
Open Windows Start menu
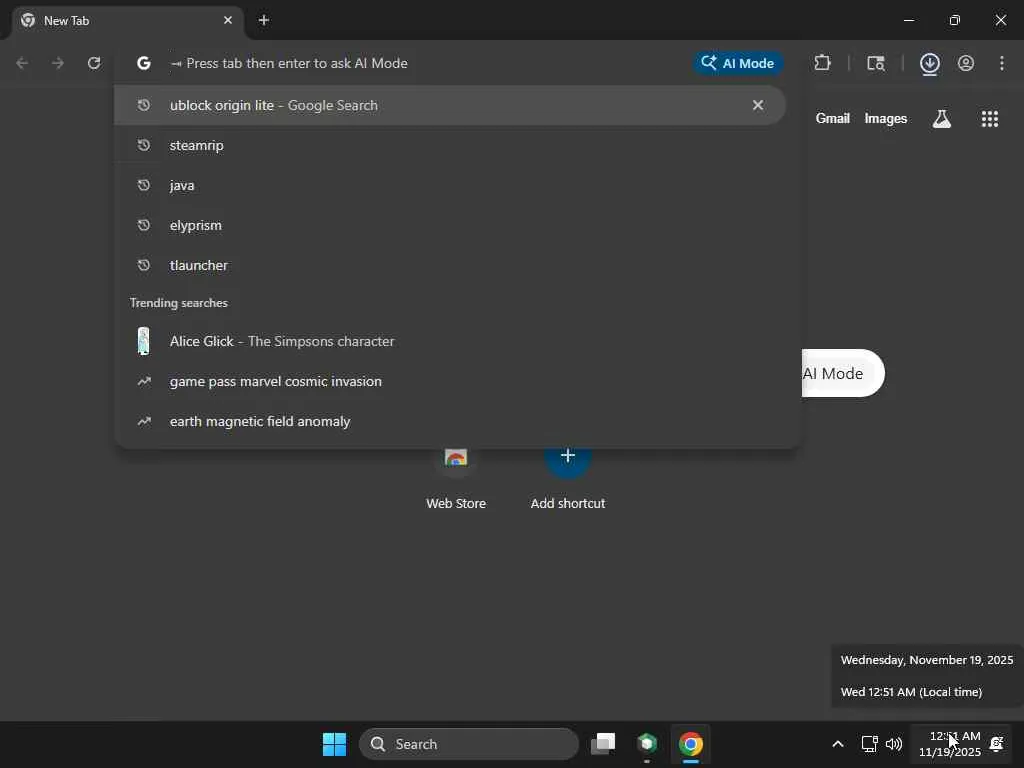pos(334,744)
